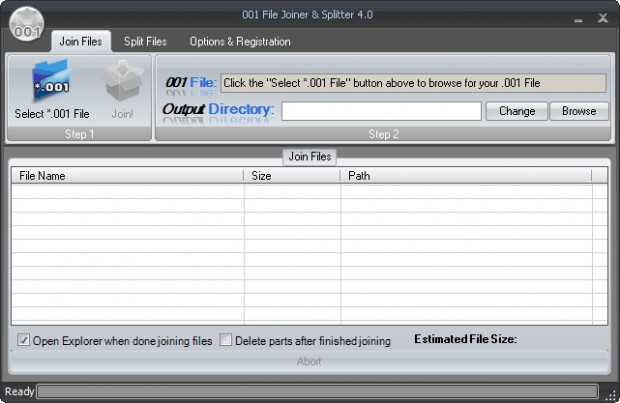The image size is (620, 403).
Task: Click the Browse button
Action: [x=579, y=111]
